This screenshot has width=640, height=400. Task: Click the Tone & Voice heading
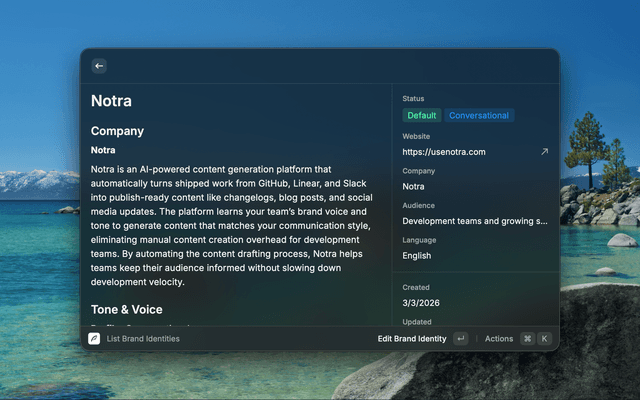tap(127, 309)
